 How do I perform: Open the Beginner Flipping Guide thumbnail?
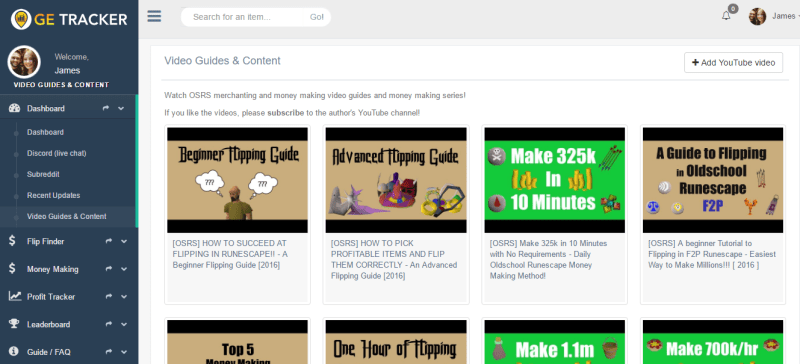pyautogui.click(x=237, y=180)
